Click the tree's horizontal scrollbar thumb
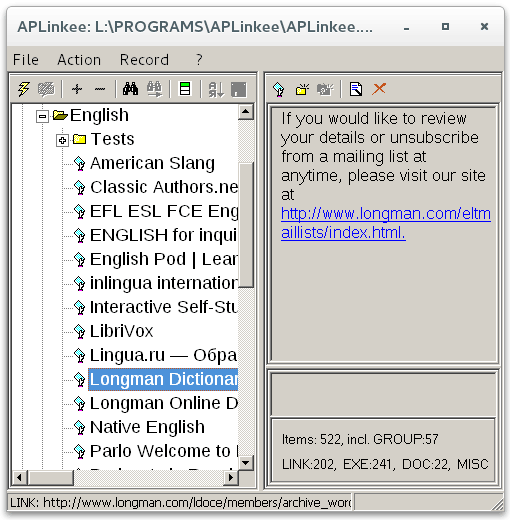Viewport: 510px width, 520px height. (x=50, y=478)
